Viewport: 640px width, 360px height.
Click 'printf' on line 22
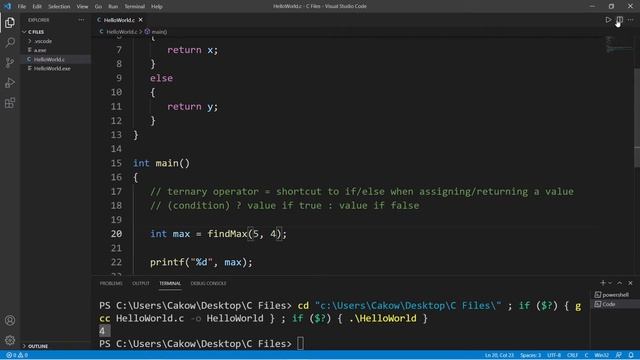click(x=167, y=262)
